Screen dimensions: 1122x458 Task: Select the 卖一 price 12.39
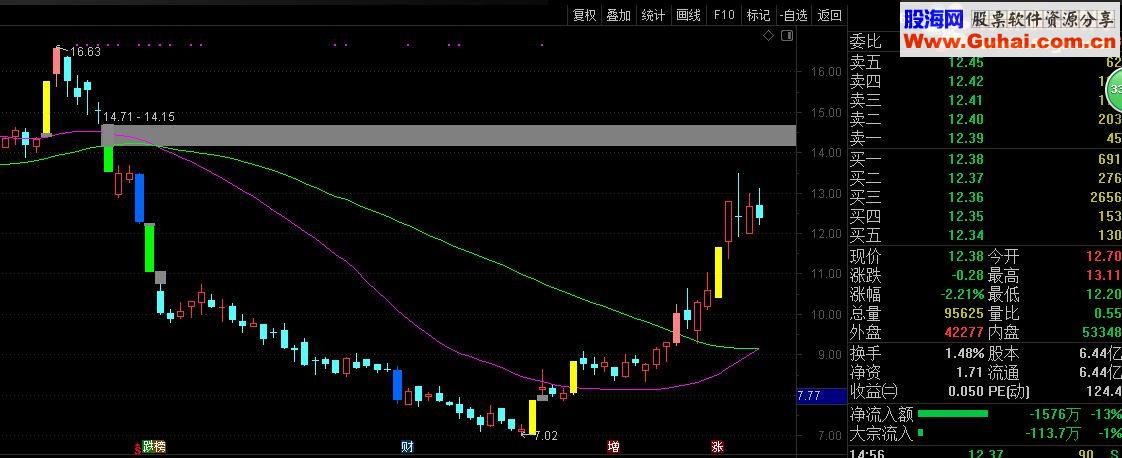point(966,138)
